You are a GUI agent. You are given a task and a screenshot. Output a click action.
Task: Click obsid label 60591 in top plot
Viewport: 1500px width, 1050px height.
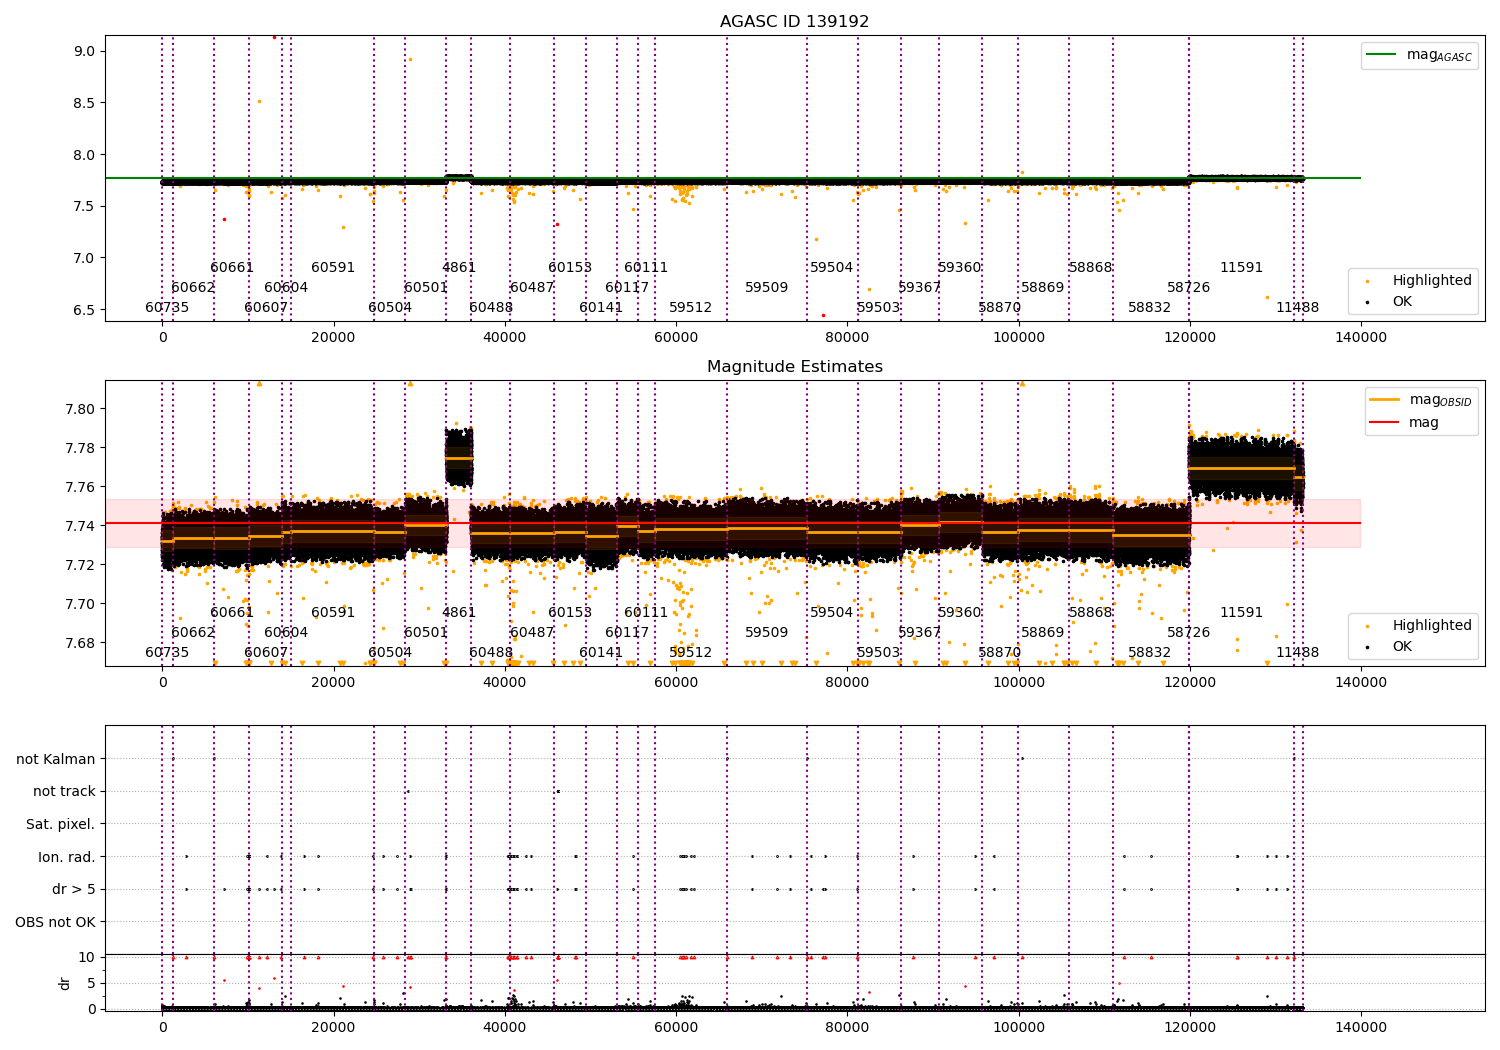pyautogui.click(x=333, y=268)
